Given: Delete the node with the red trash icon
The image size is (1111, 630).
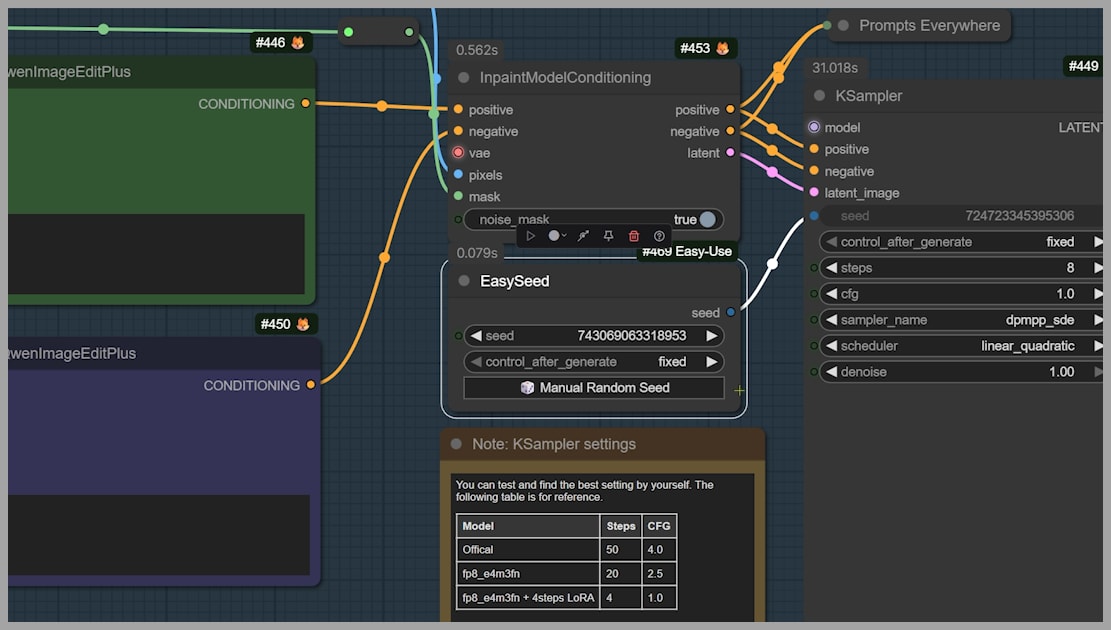Looking at the screenshot, I should (x=633, y=236).
